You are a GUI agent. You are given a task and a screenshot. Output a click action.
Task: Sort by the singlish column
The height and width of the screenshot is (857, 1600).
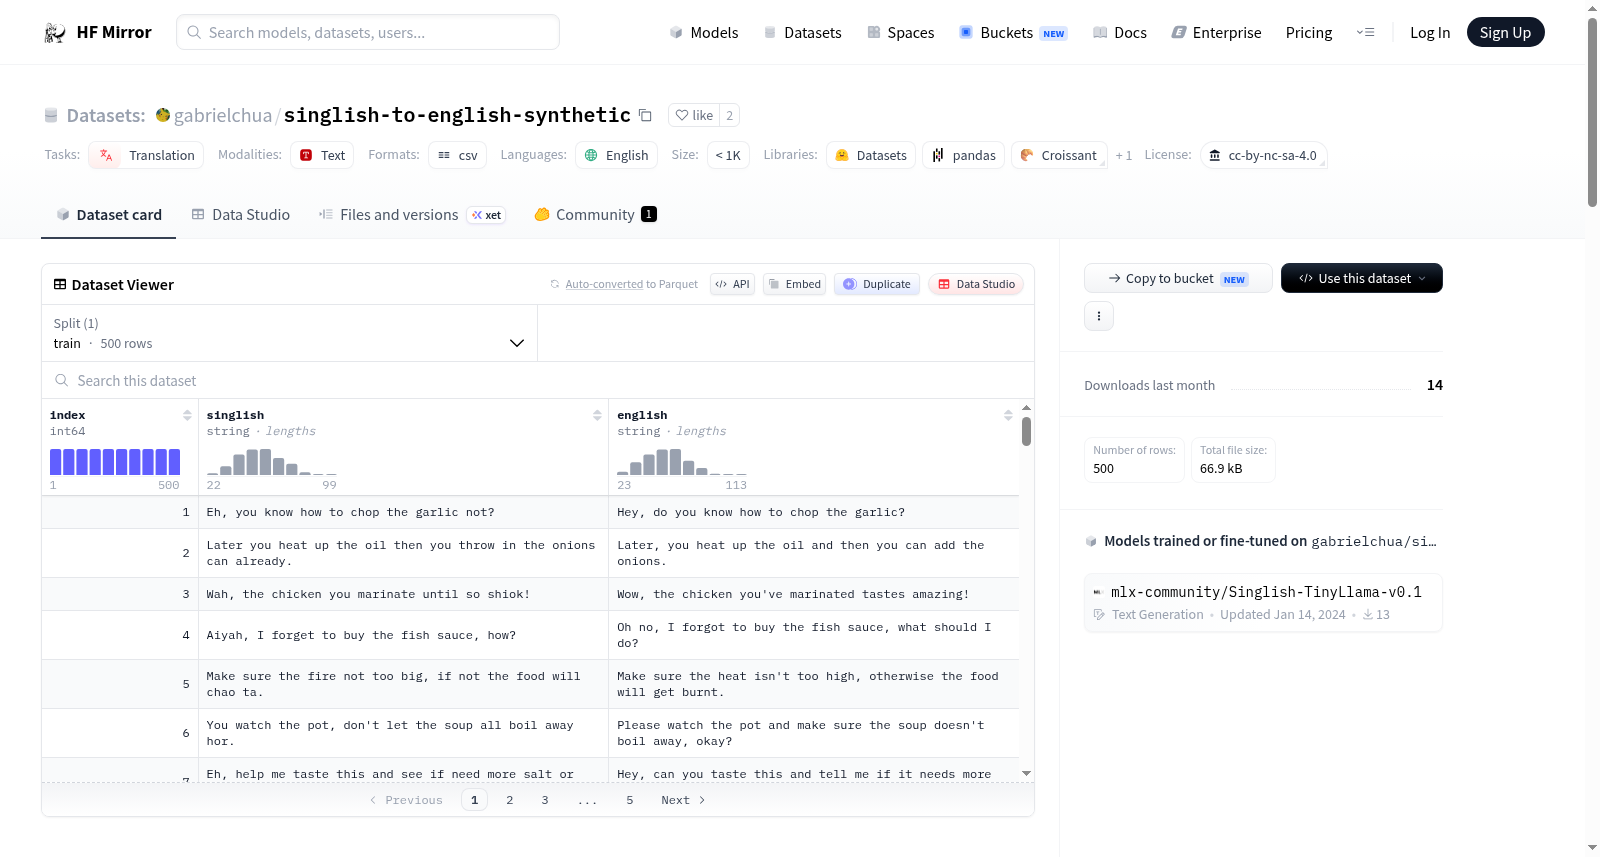597,415
